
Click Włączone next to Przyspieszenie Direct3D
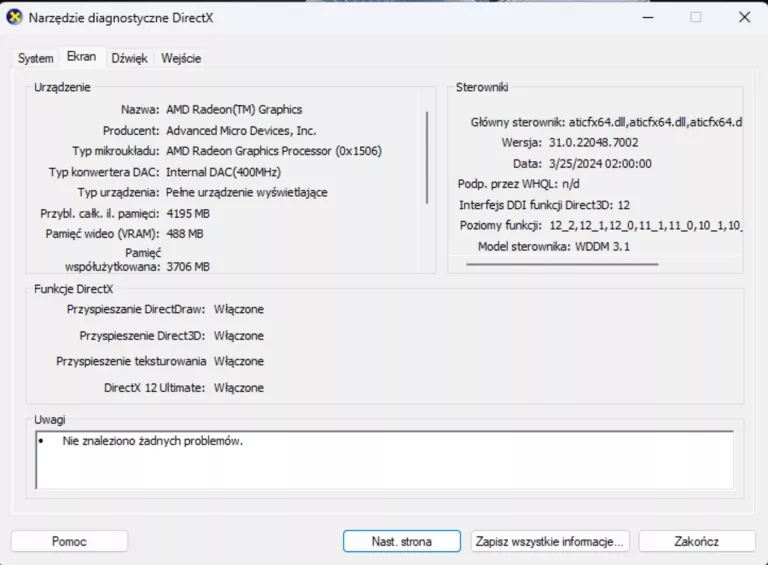pos(239,336)
